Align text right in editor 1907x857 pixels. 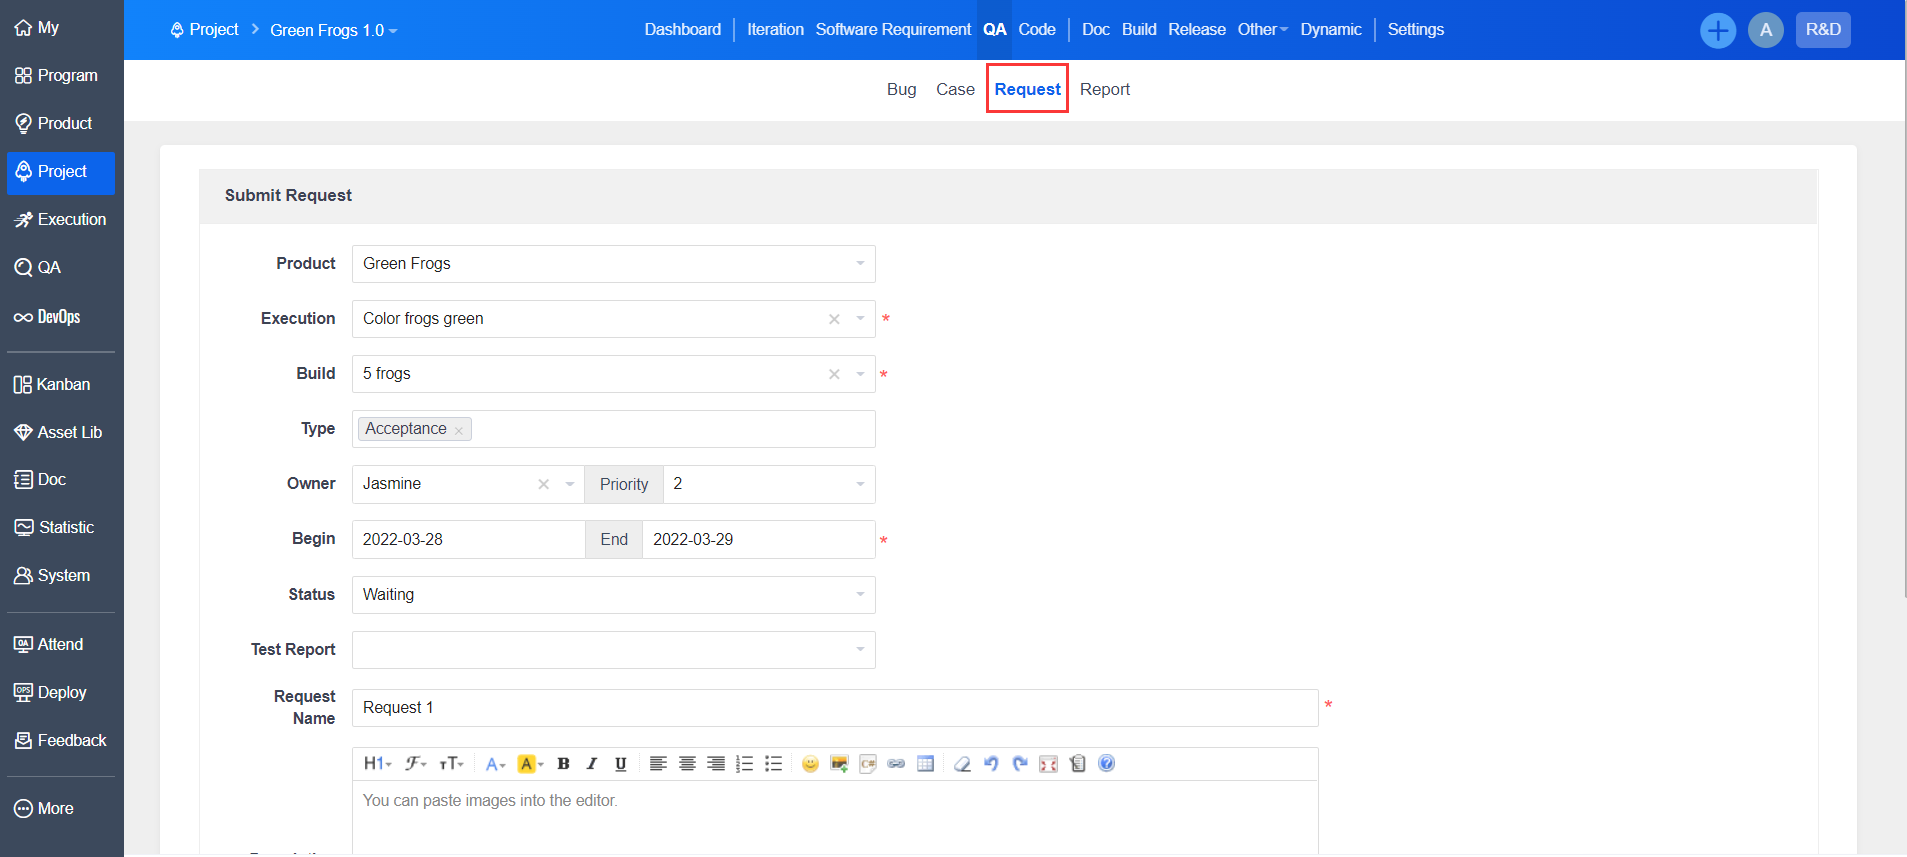[x=716, y=764]
